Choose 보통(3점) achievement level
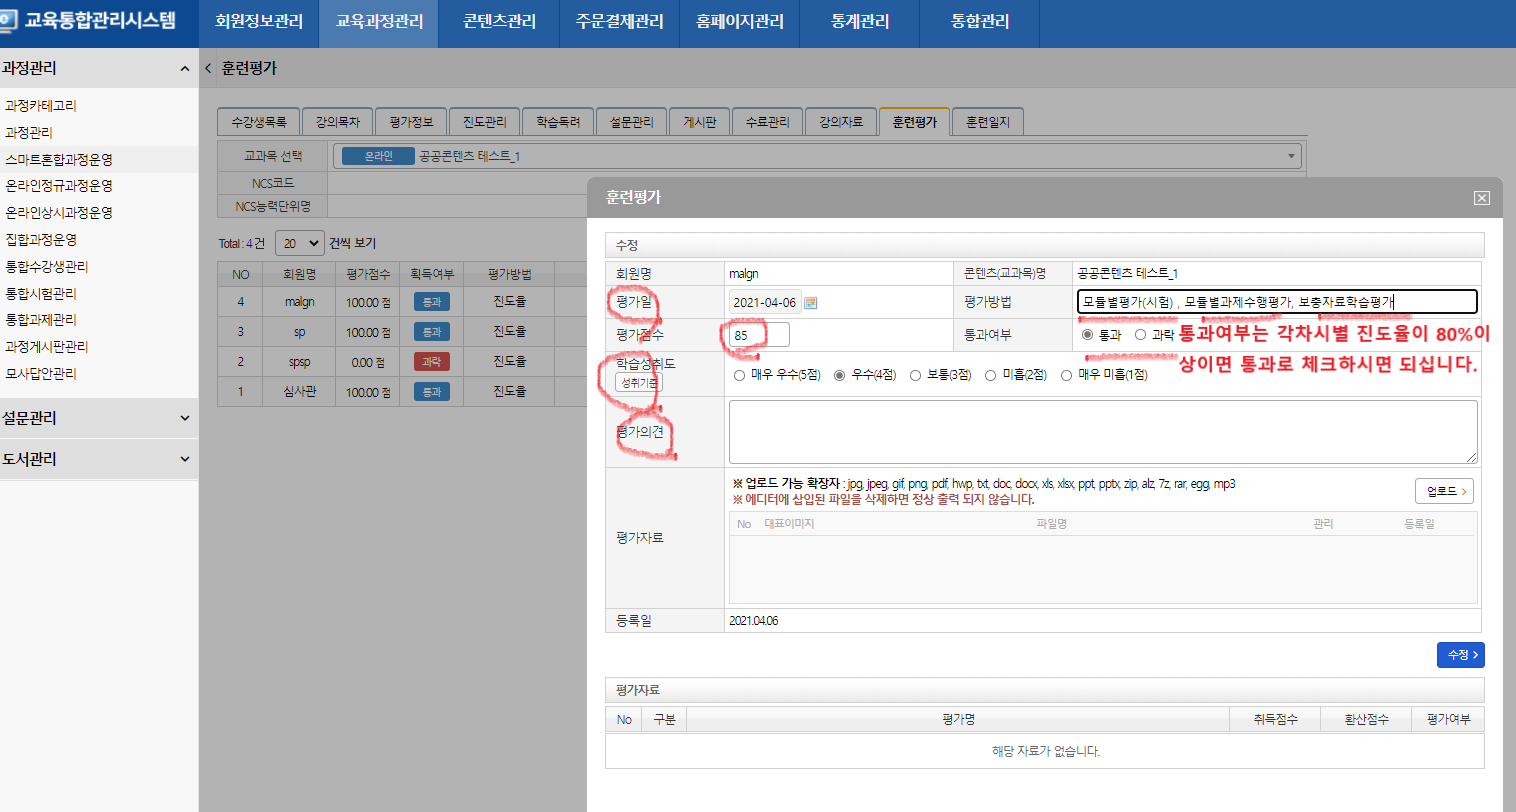 [x=915, y=375]
